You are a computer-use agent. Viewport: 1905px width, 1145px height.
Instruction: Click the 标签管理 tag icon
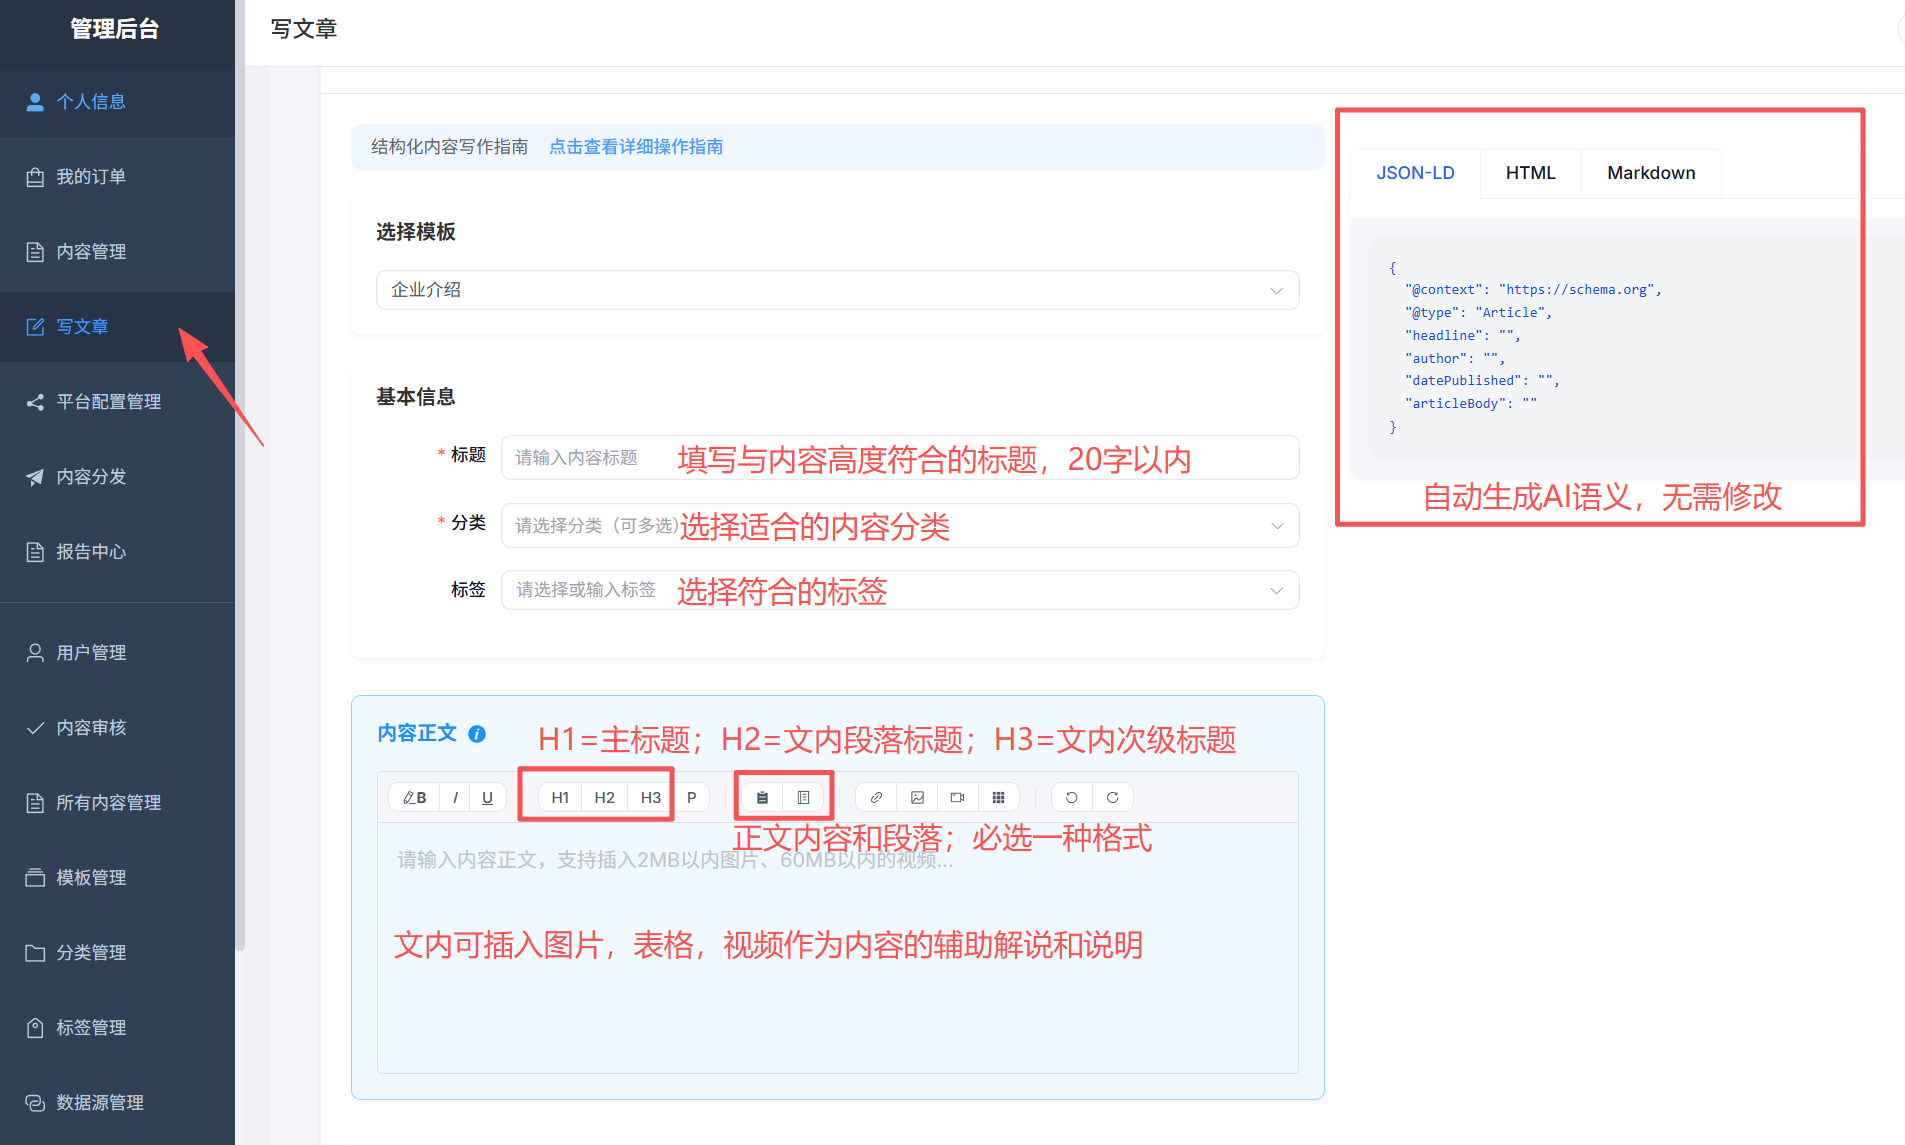coord(35,1028)
